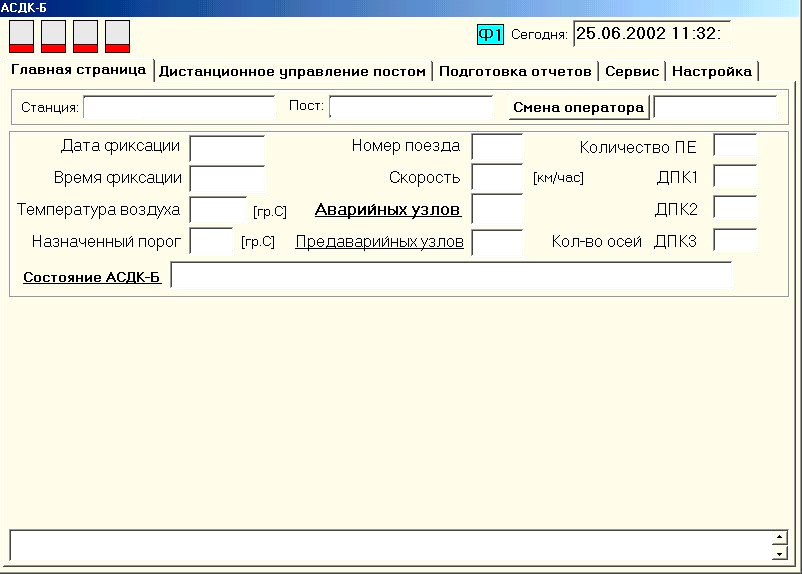Click the Аварийных узлов link
The image size is (802, 574).
388,209
